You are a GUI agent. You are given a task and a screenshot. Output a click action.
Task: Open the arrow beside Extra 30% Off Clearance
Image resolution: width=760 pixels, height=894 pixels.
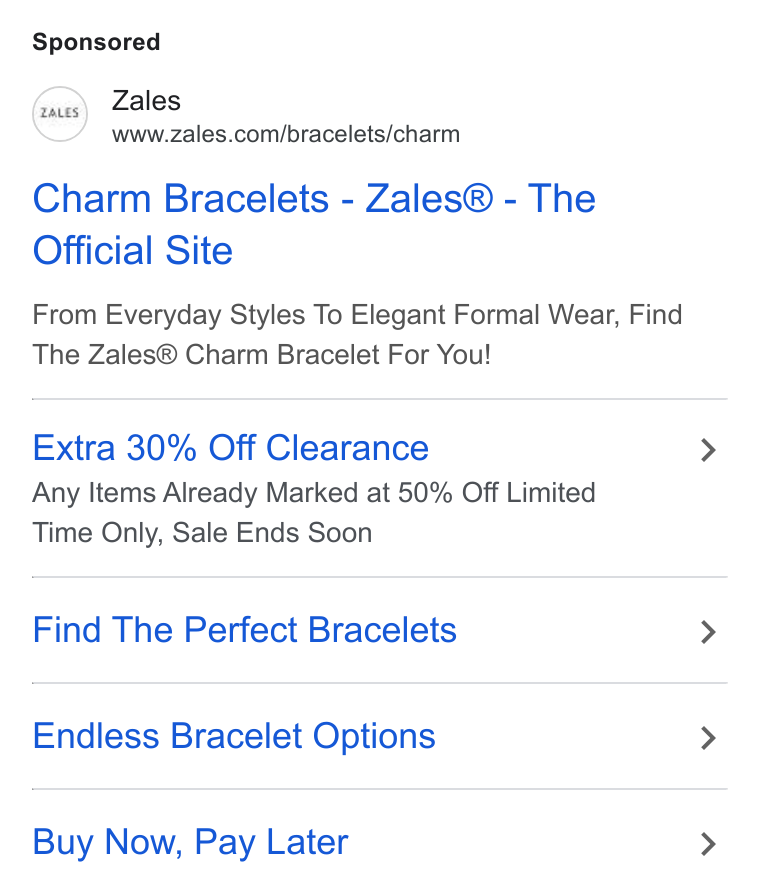tap(708, 450)
